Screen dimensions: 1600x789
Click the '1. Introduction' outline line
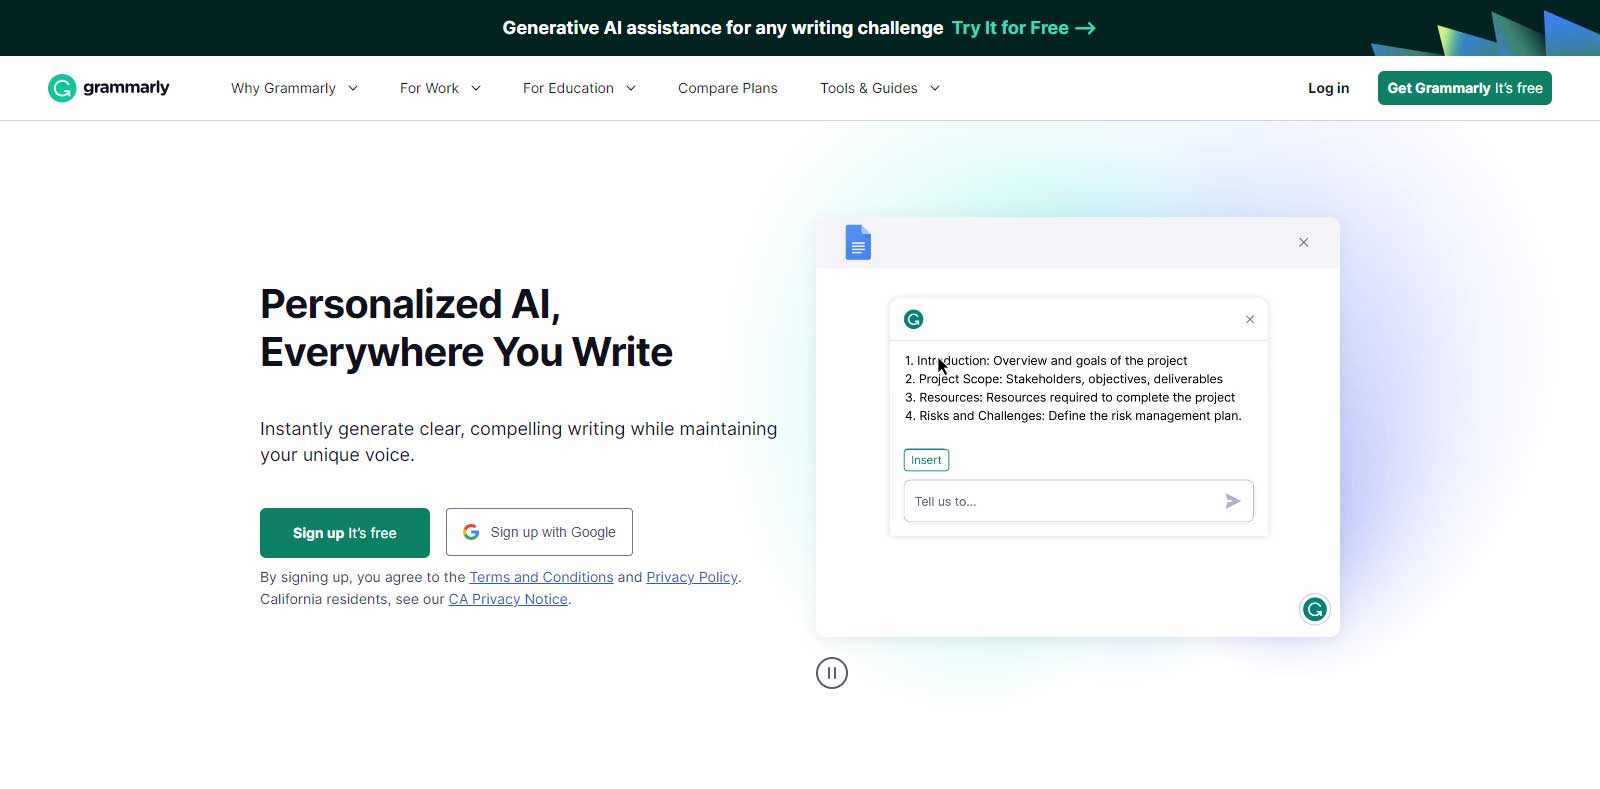1046,361
